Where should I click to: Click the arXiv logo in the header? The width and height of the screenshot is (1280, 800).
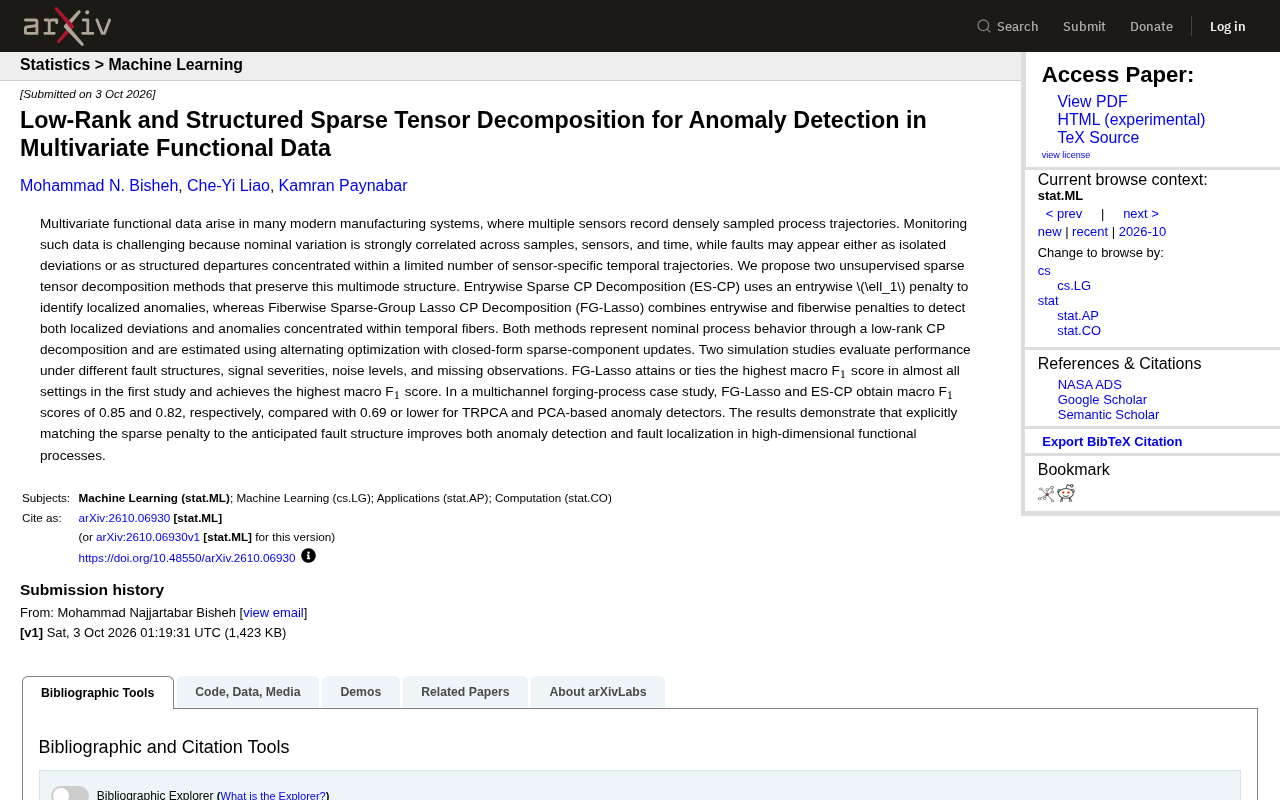[67, 26]
